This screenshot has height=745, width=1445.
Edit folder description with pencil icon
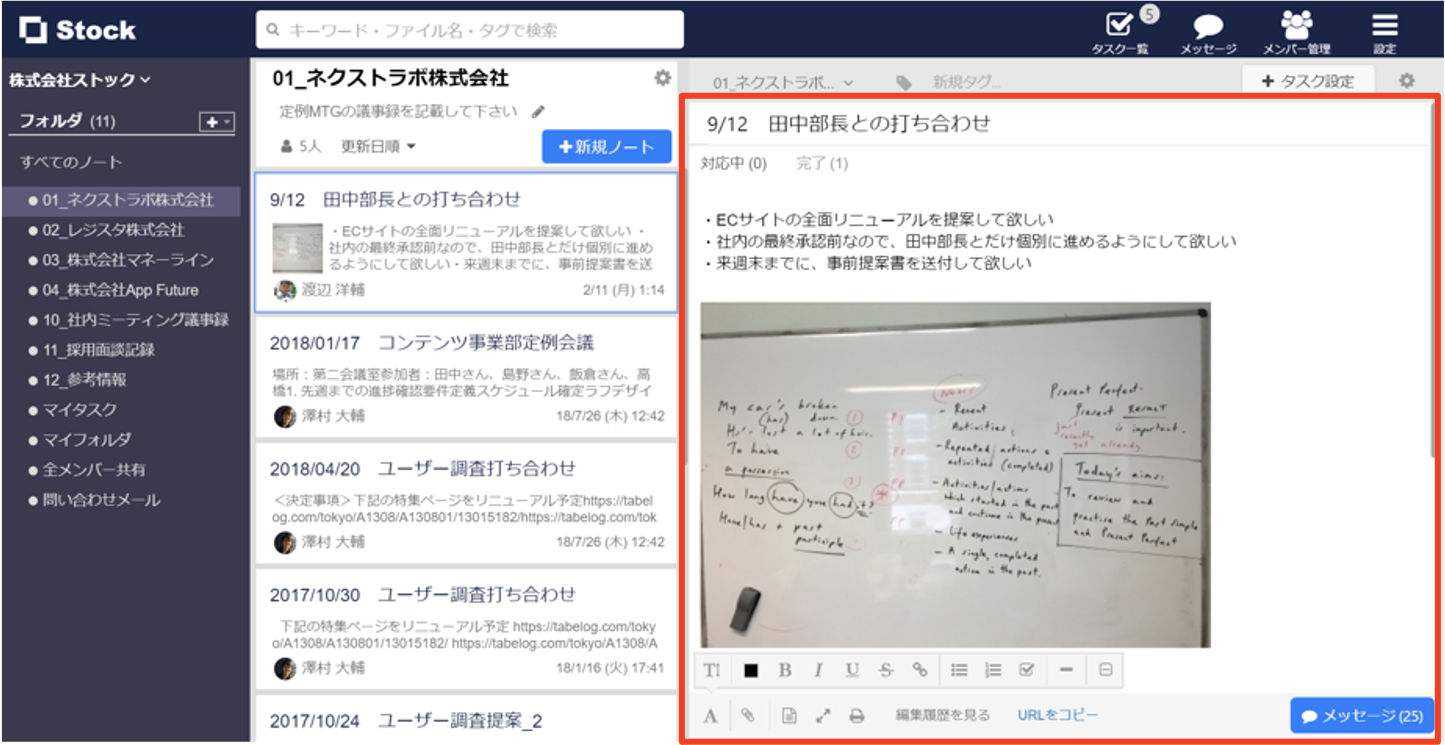(x=538, y=111)
